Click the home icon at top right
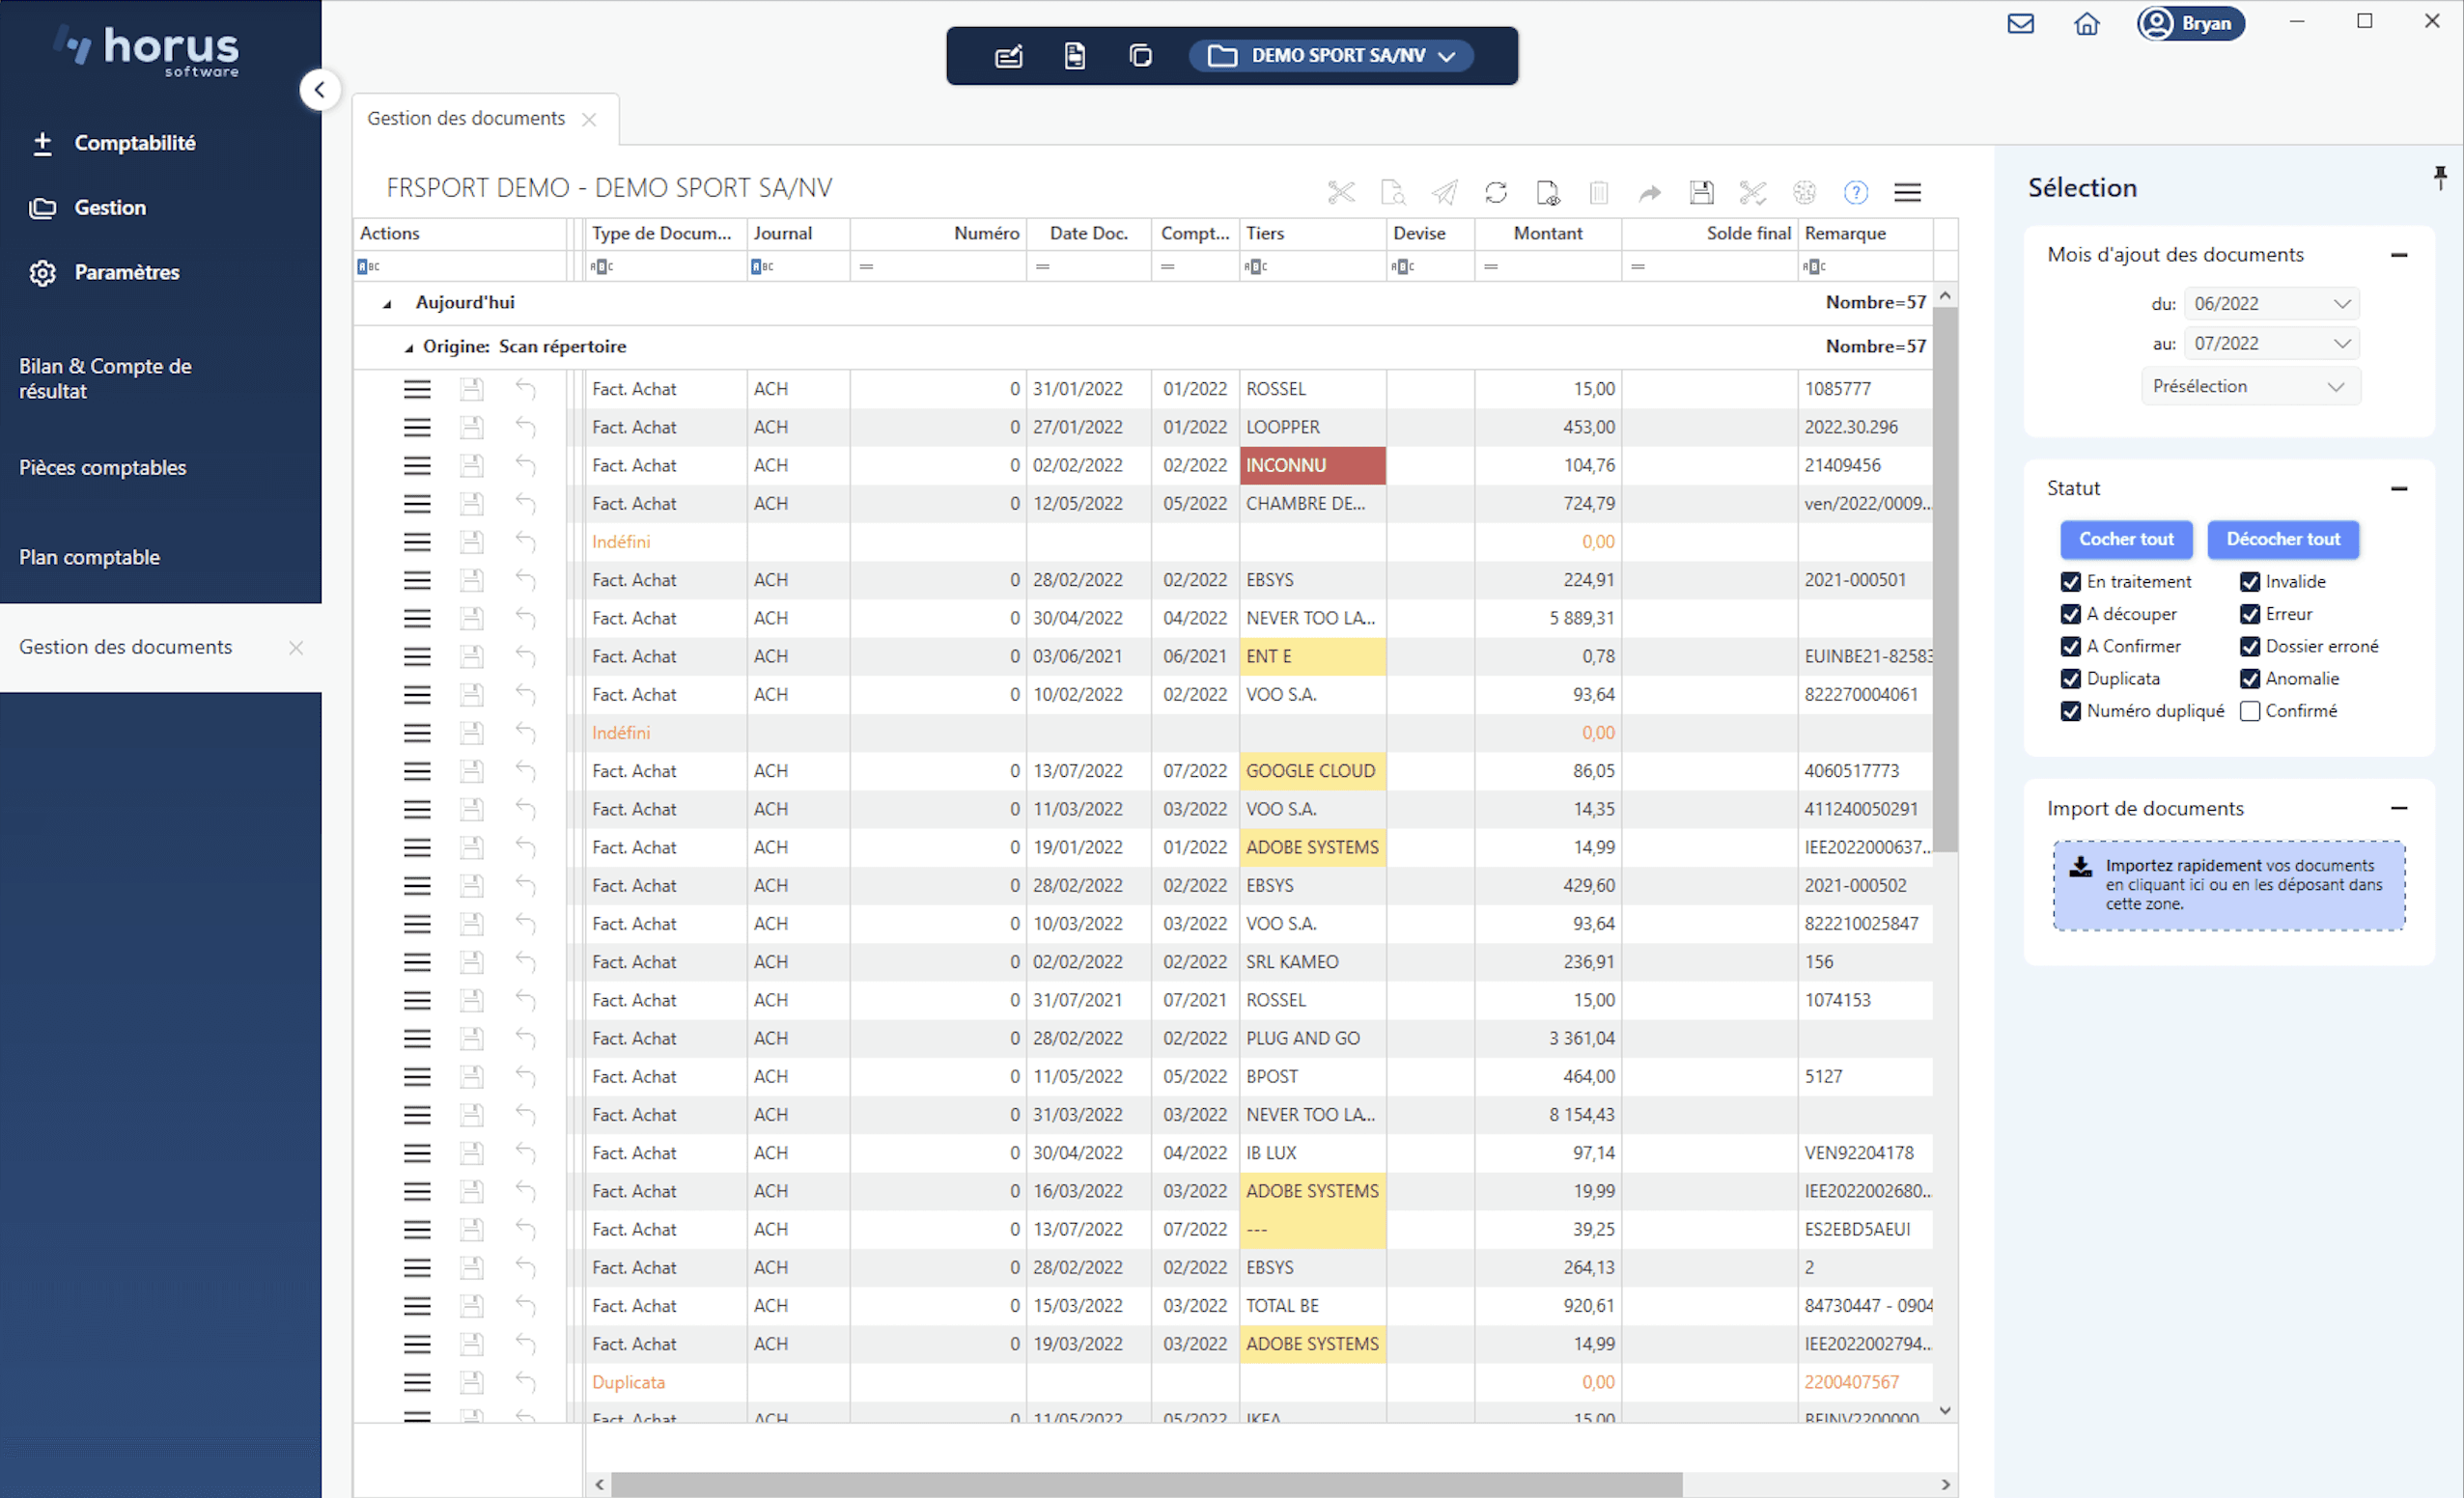2464x1498 pixels. 2086,24
